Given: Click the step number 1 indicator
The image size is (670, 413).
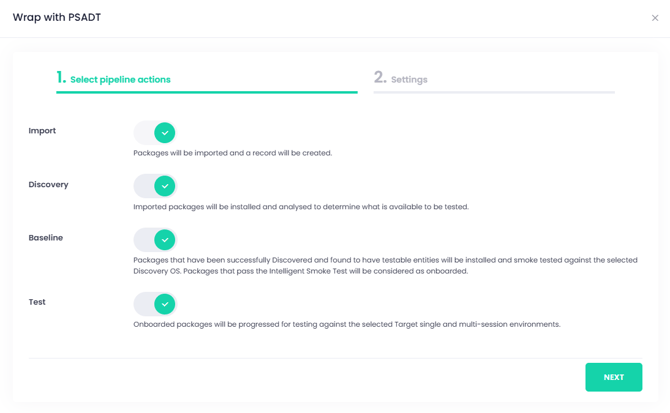Looking at the screenshot, I should (61, 78).
